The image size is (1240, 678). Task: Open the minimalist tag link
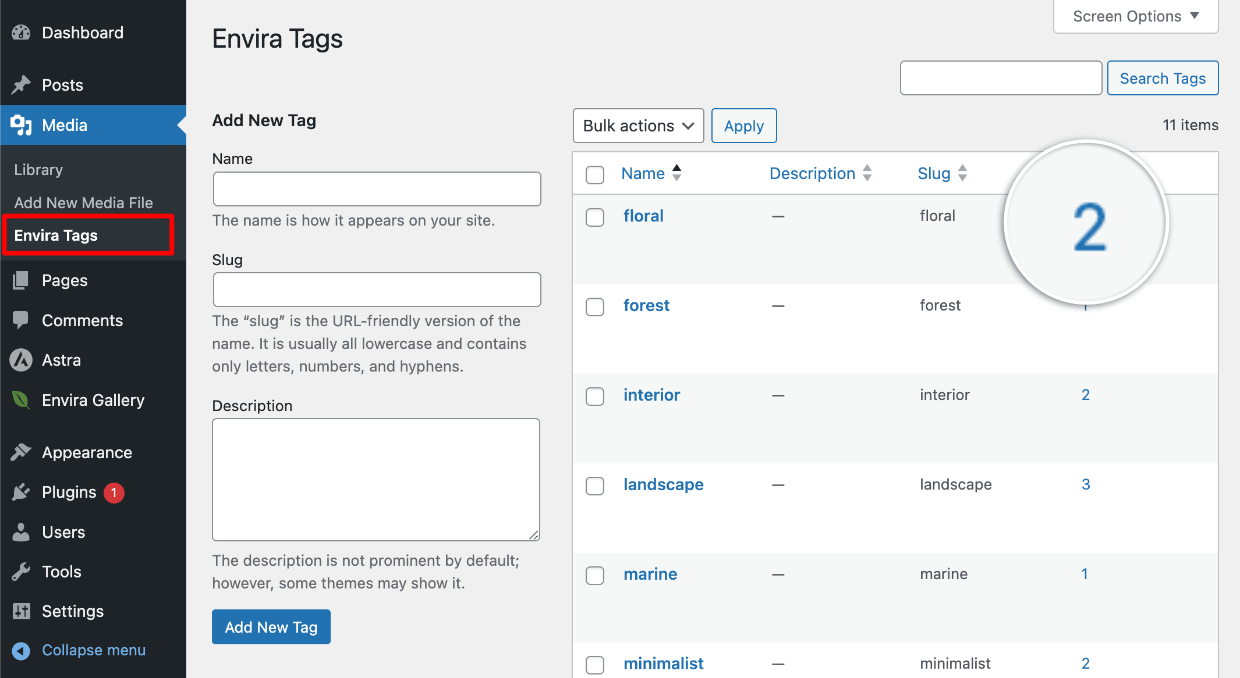pyautogui.click(x=663, y=663)
